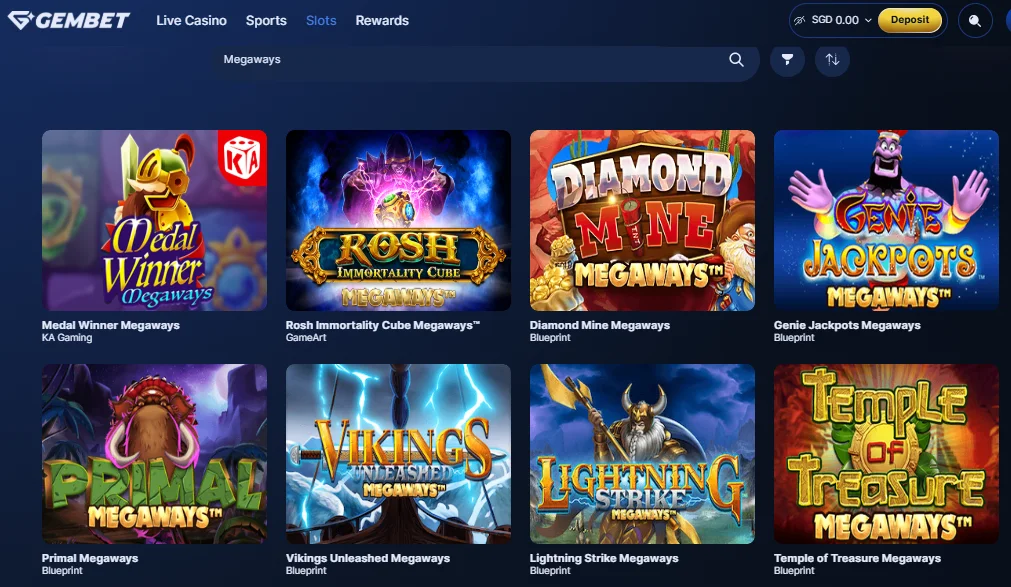Click the GameArt provider label
Screen dimensions: 1011x587
tap(306, 337)
